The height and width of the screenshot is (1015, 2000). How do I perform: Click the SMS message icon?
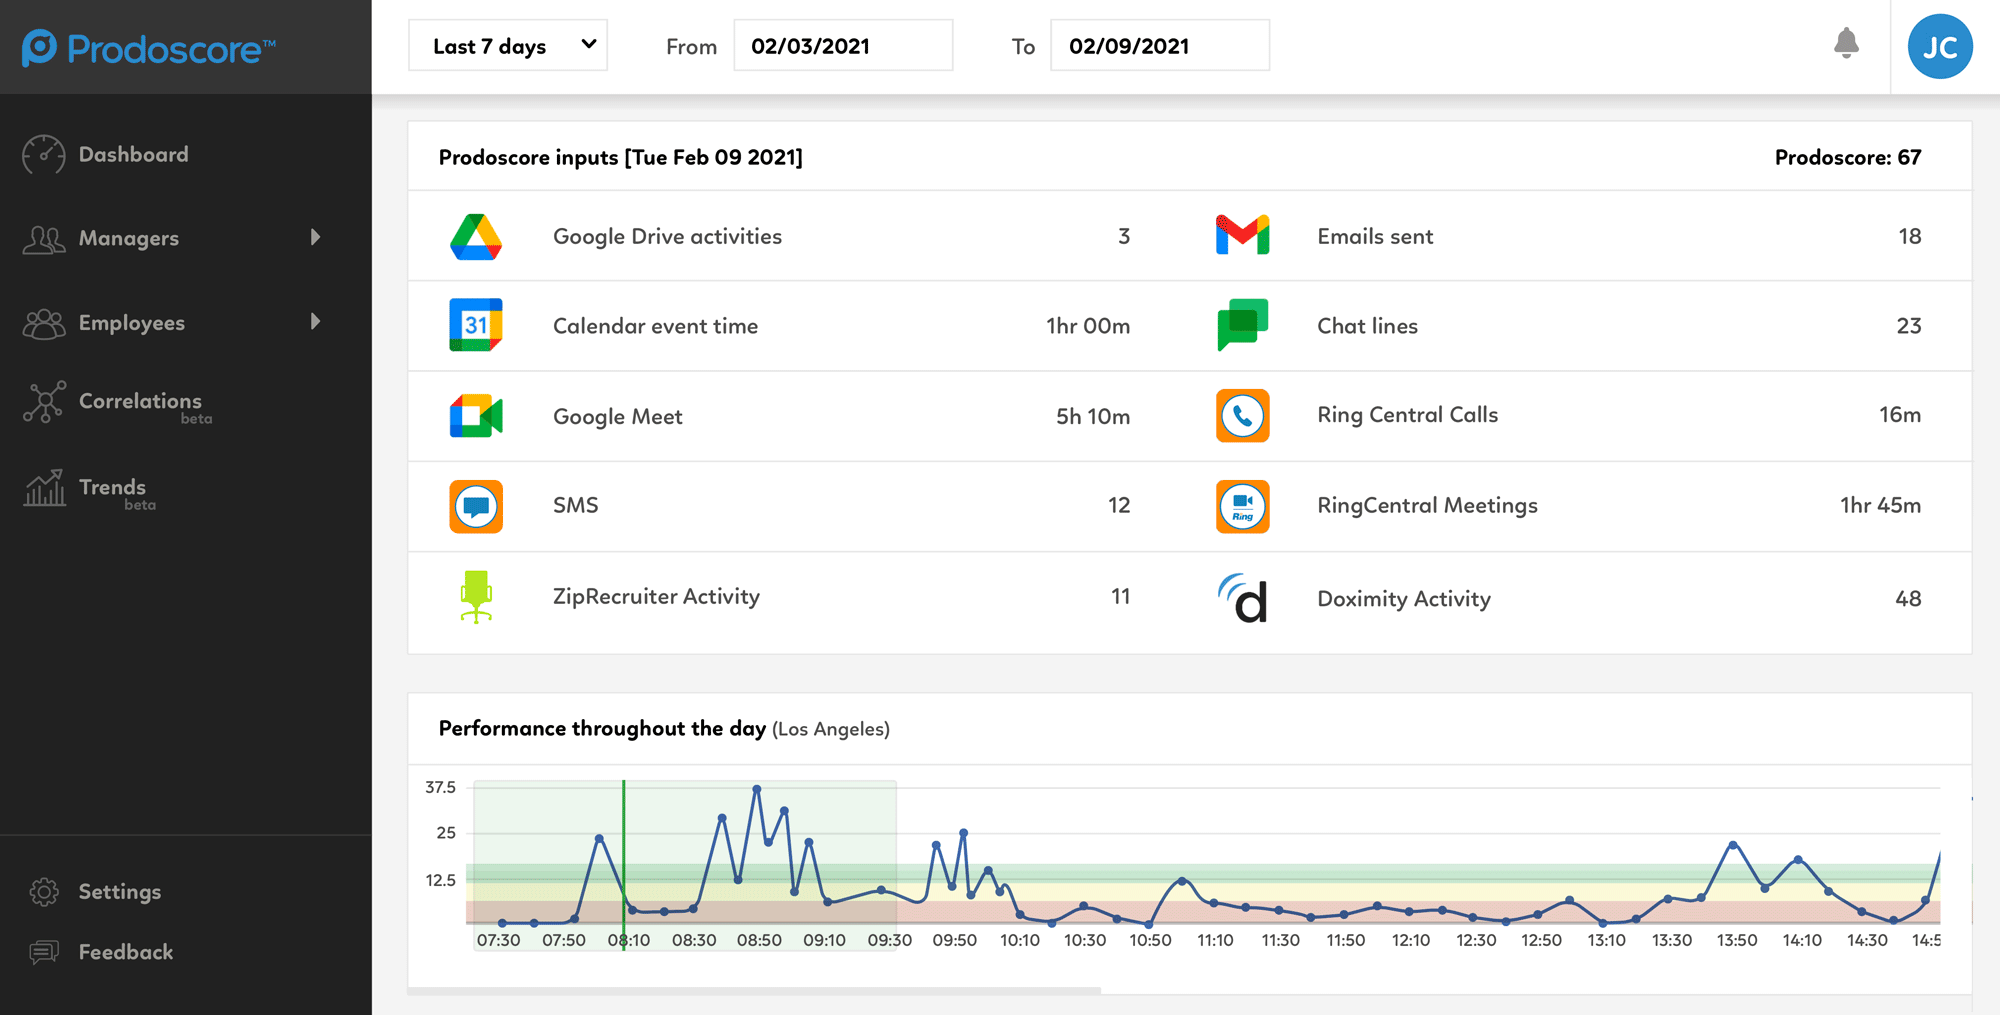point(476,506)
